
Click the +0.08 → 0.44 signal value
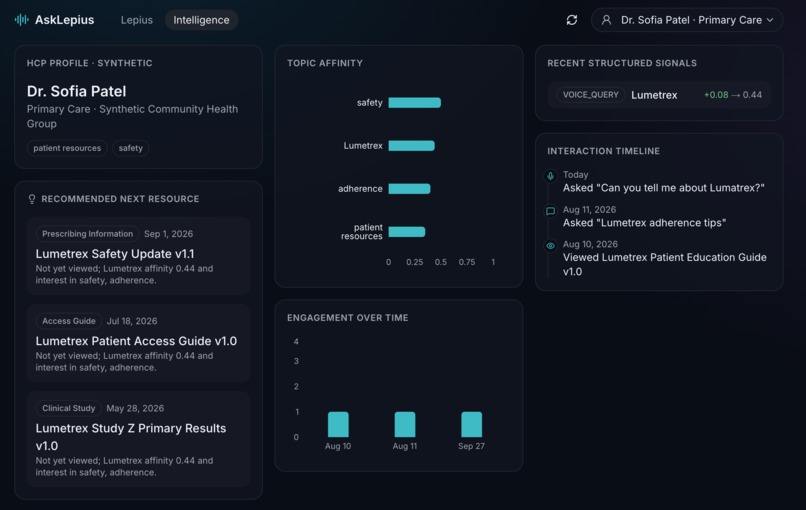(733, 95)
